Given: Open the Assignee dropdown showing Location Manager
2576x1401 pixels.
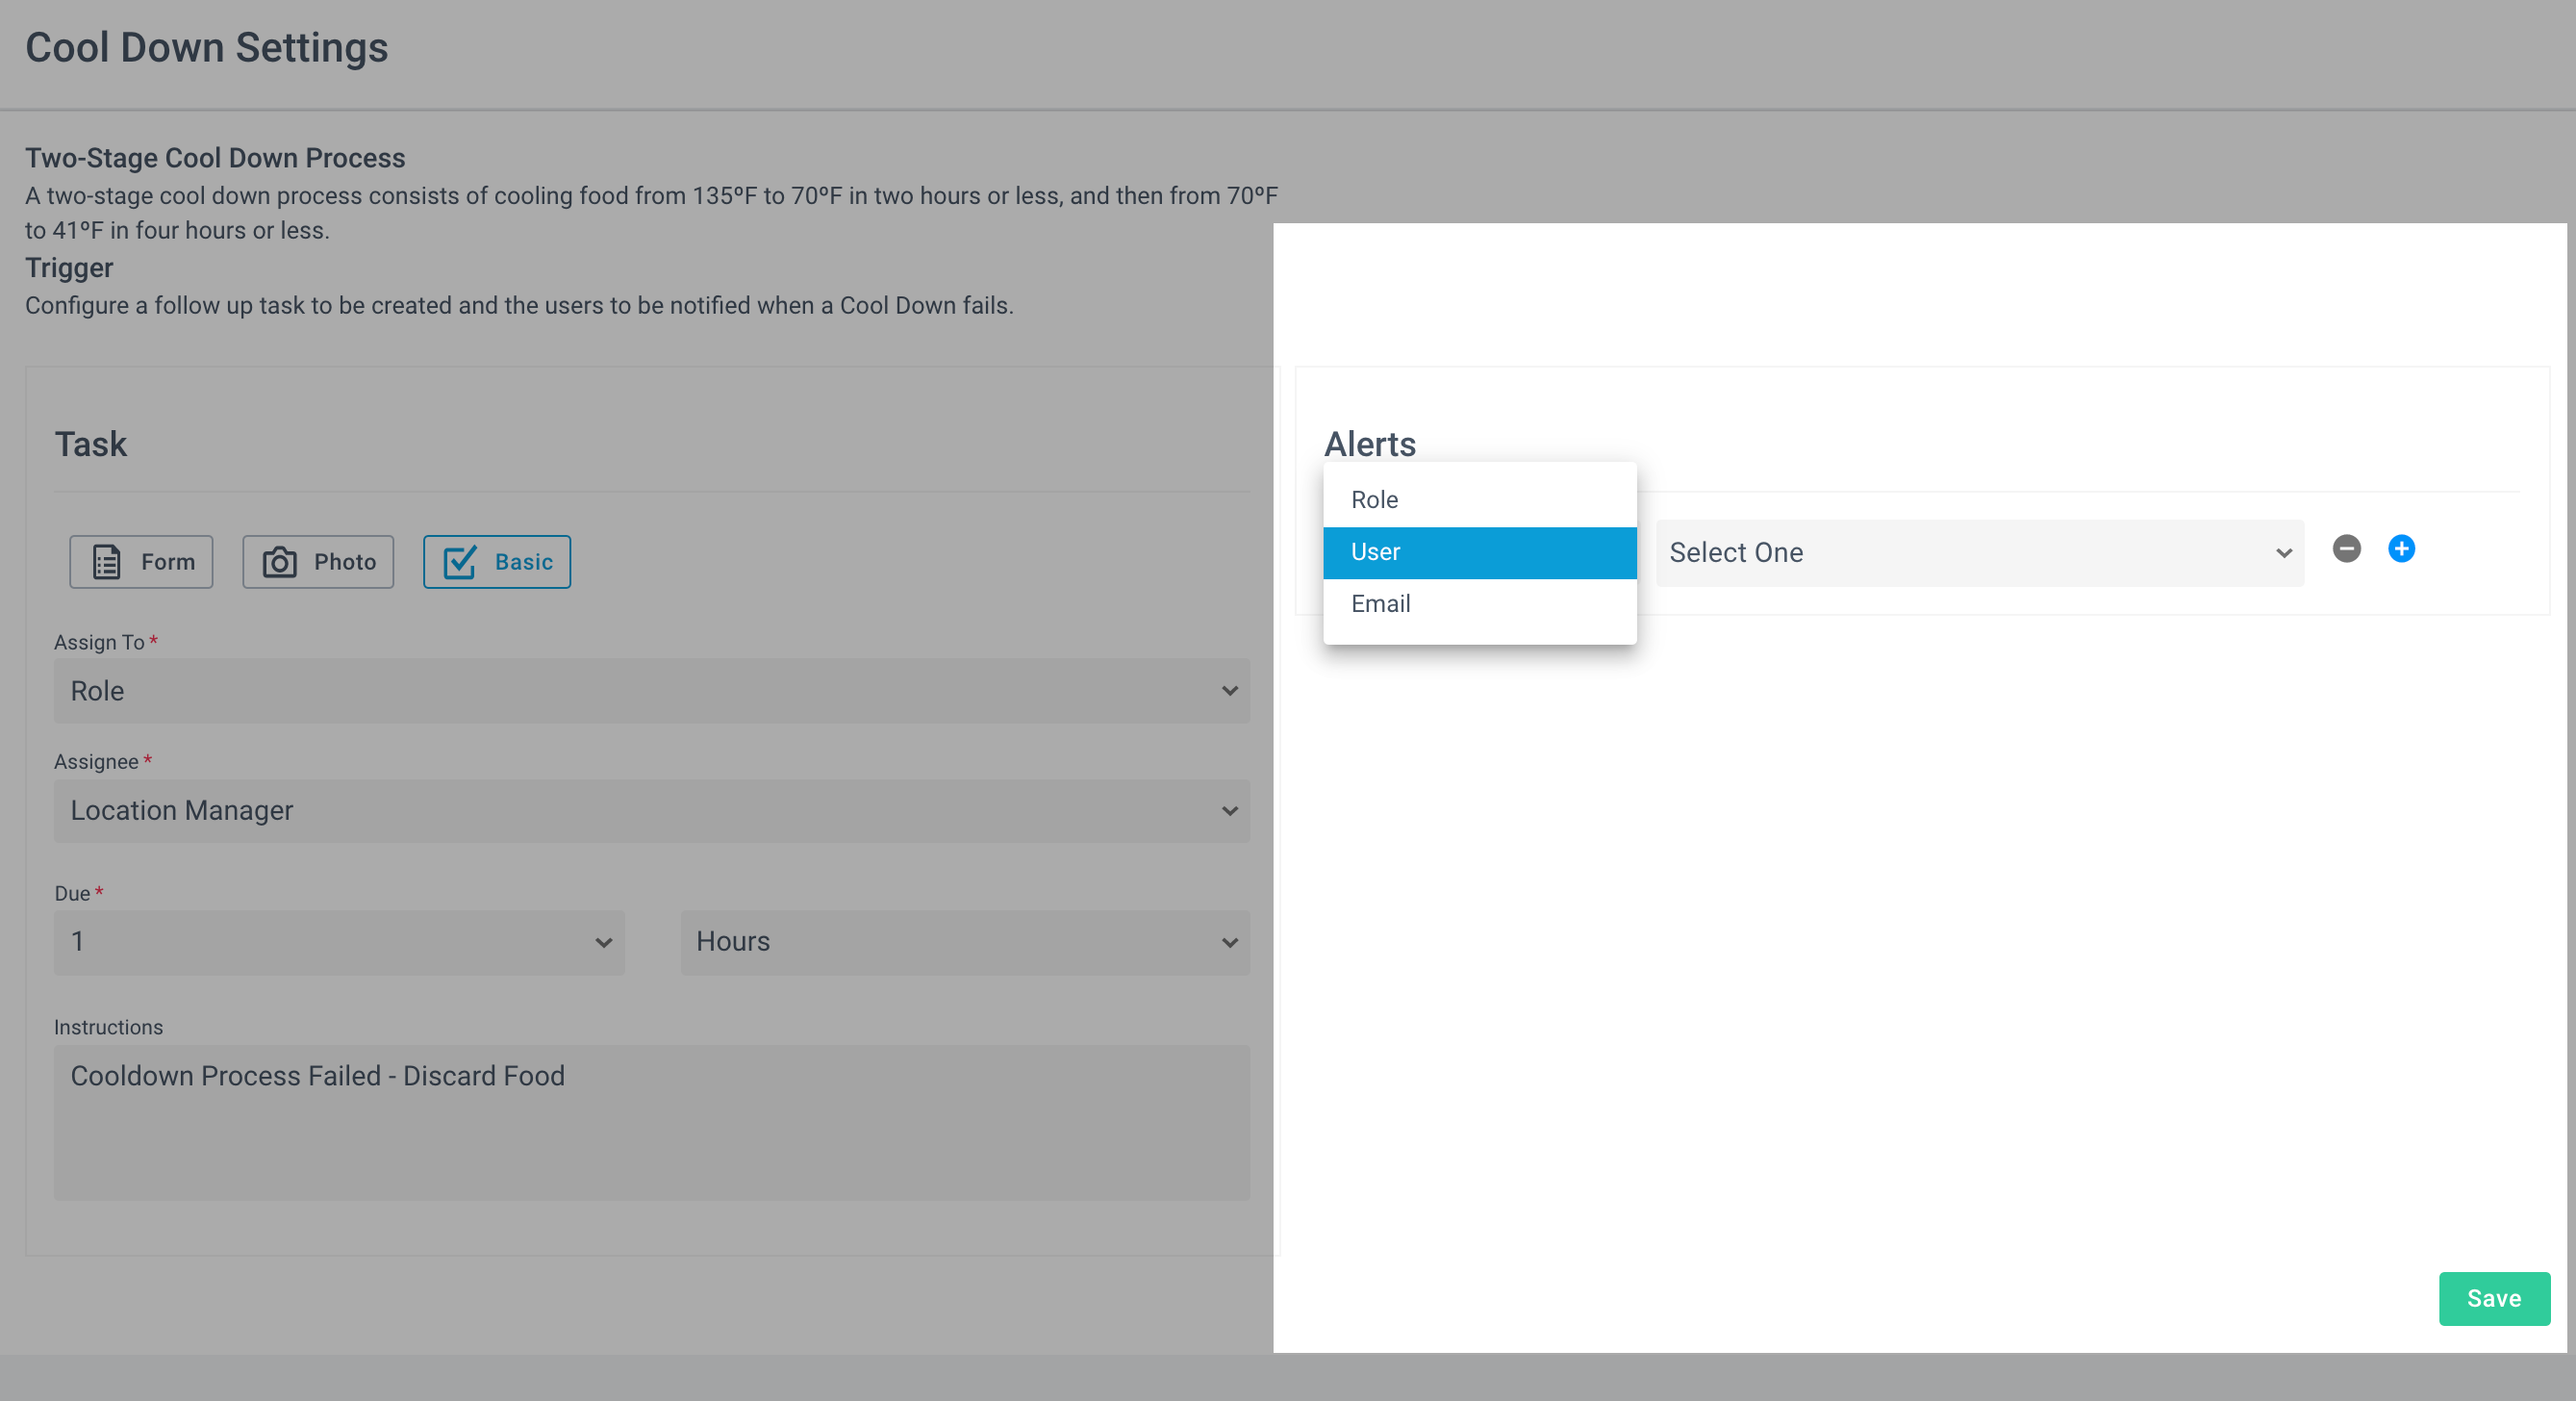Looking at the screenshot, I should 652,811.
